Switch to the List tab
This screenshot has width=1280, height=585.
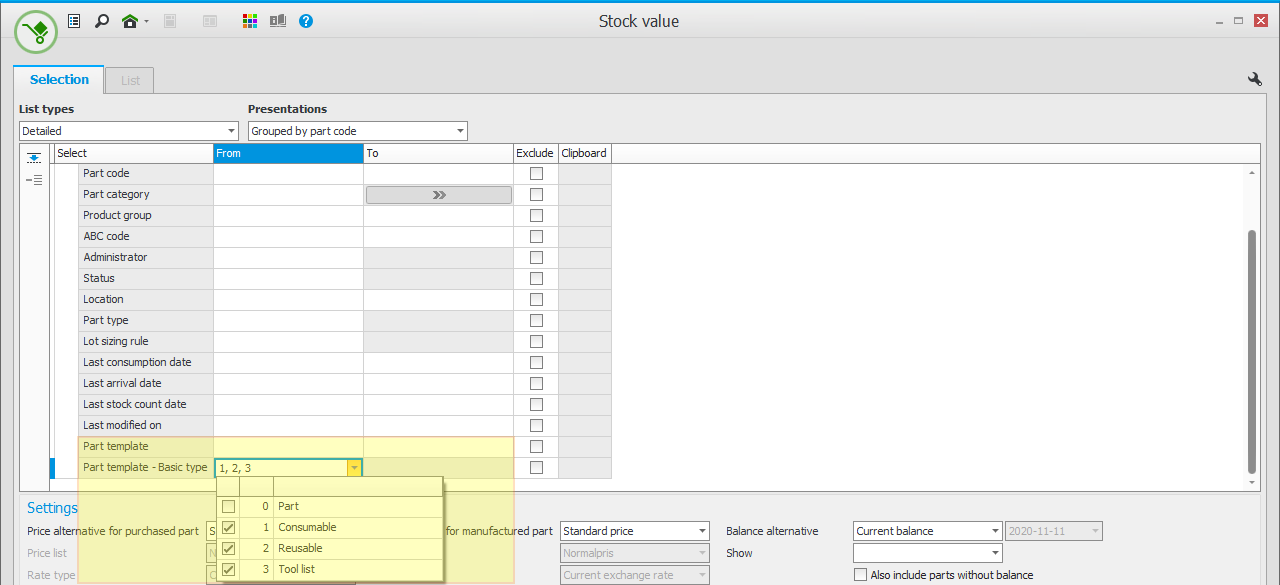[x=130, y=81]
